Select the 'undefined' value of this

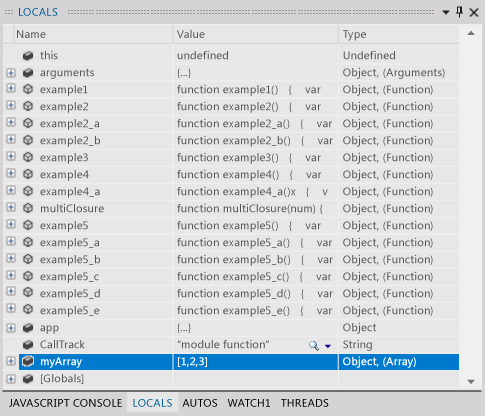point(203,55)
